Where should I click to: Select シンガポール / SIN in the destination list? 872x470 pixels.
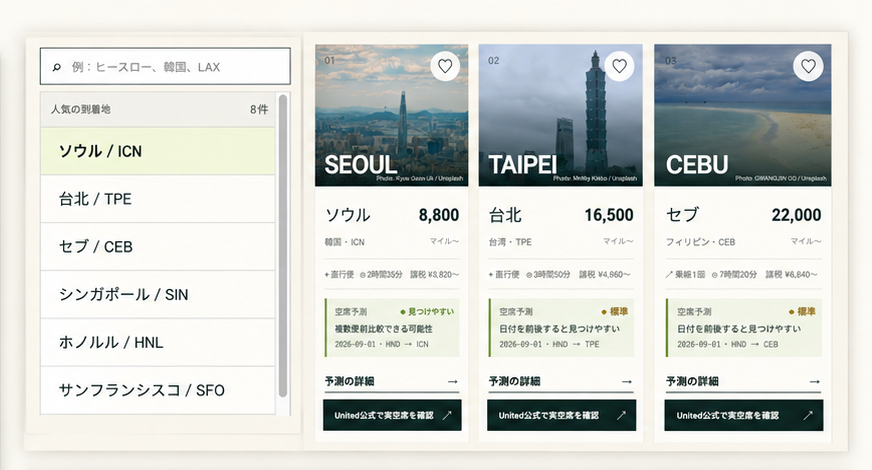[158, 295]
